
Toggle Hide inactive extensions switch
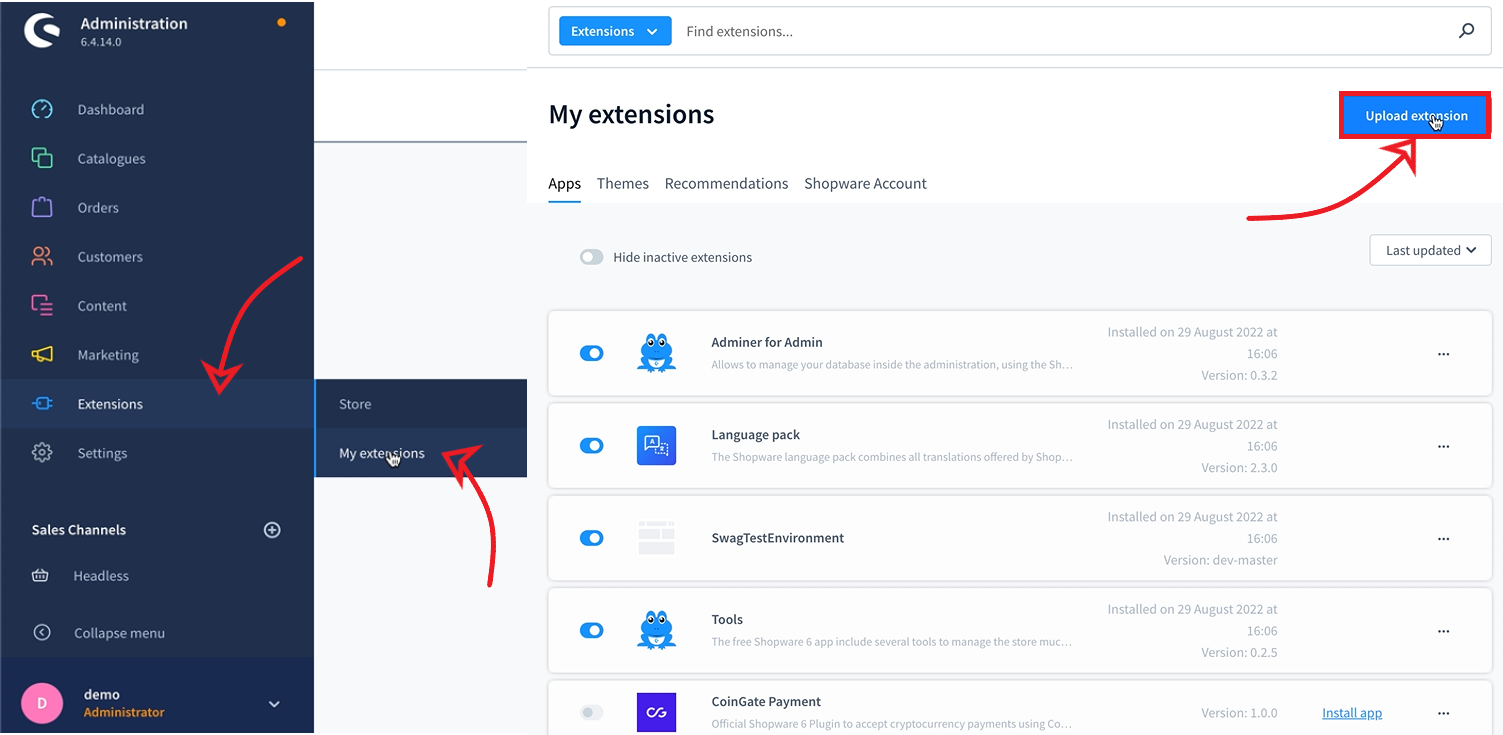592,257
